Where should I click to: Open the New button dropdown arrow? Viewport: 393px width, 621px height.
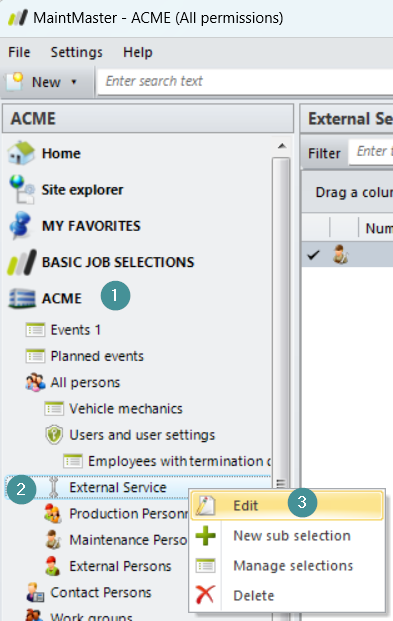tap(74, 82)
